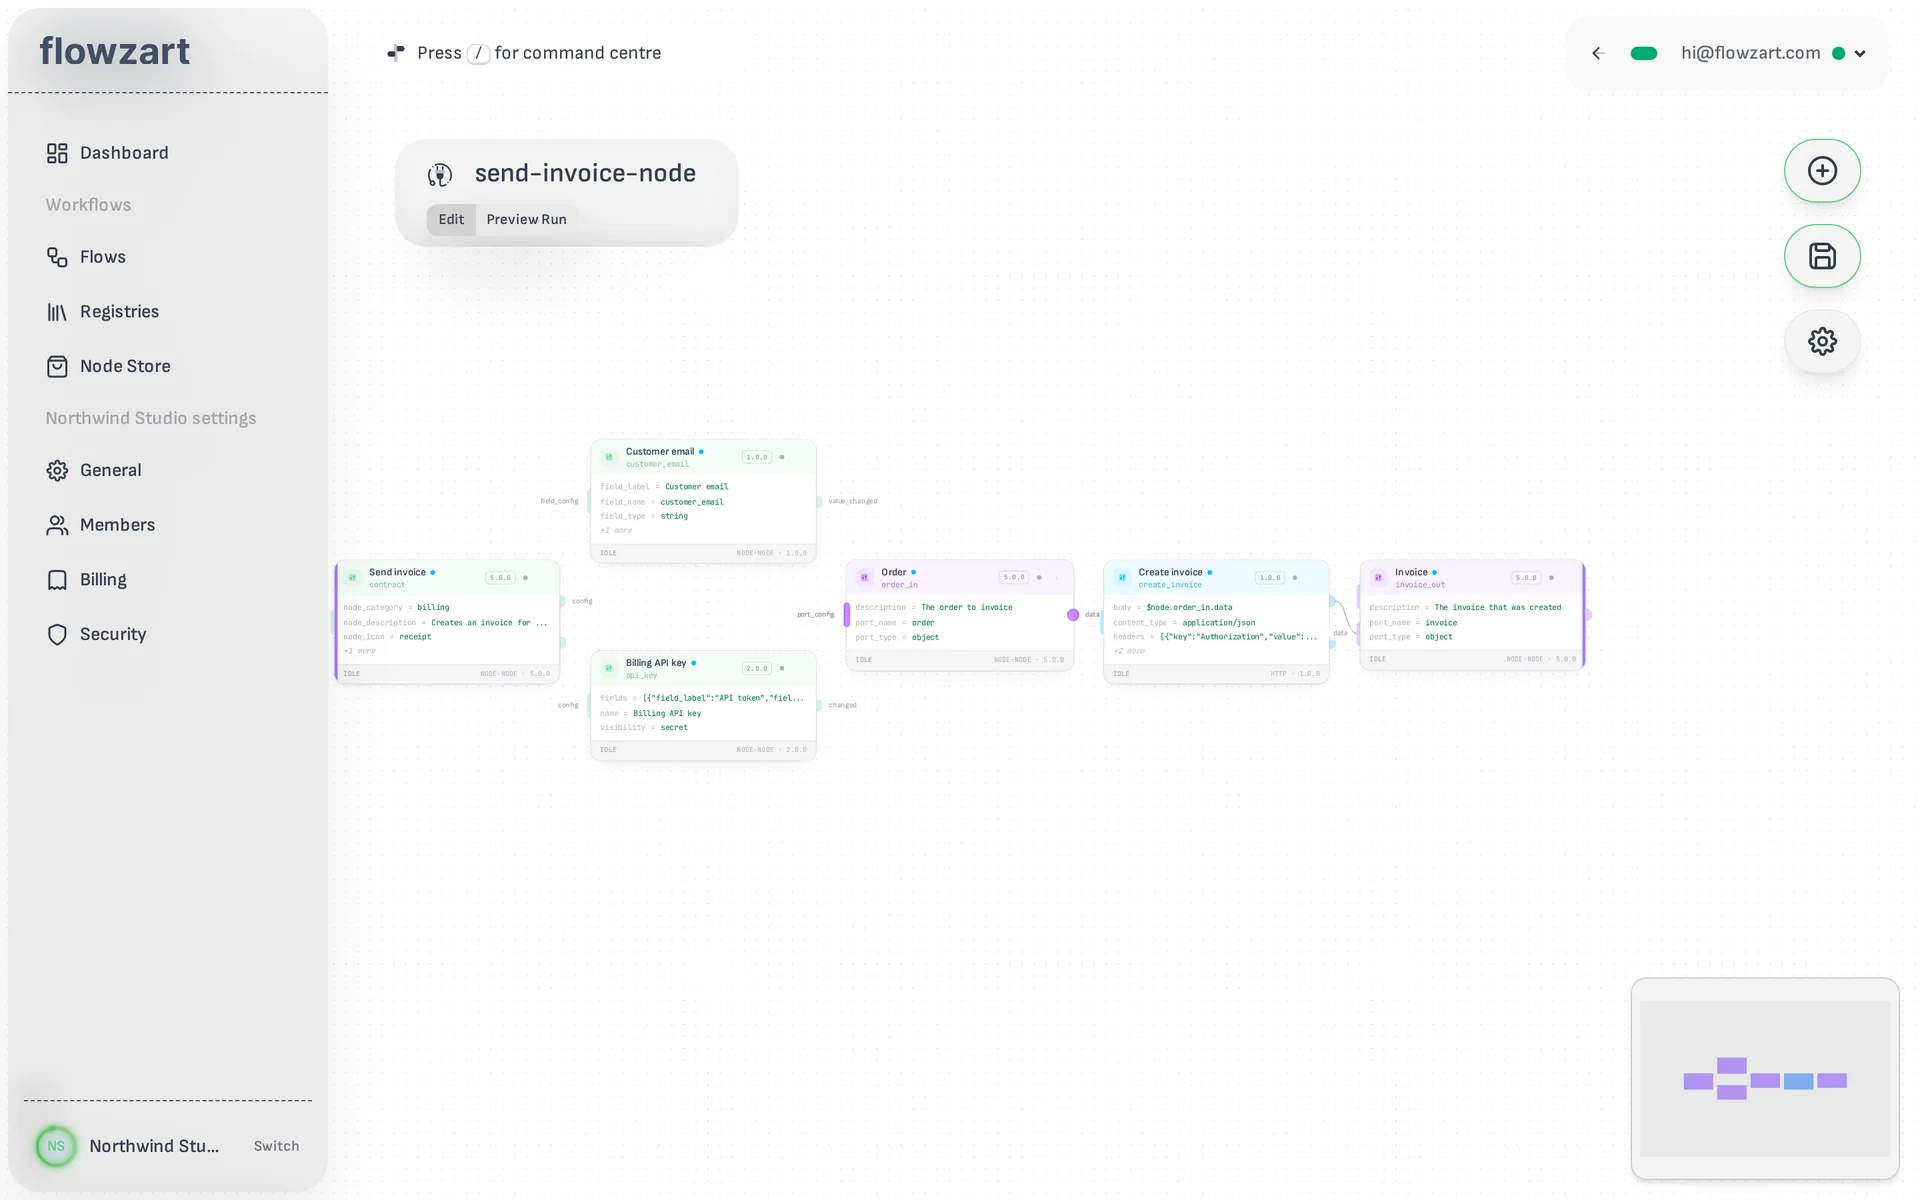Viewport: 1920px width, 1200px height.
Task: Toggle the green pill switch in top bar
Action: coord(1644,54)
